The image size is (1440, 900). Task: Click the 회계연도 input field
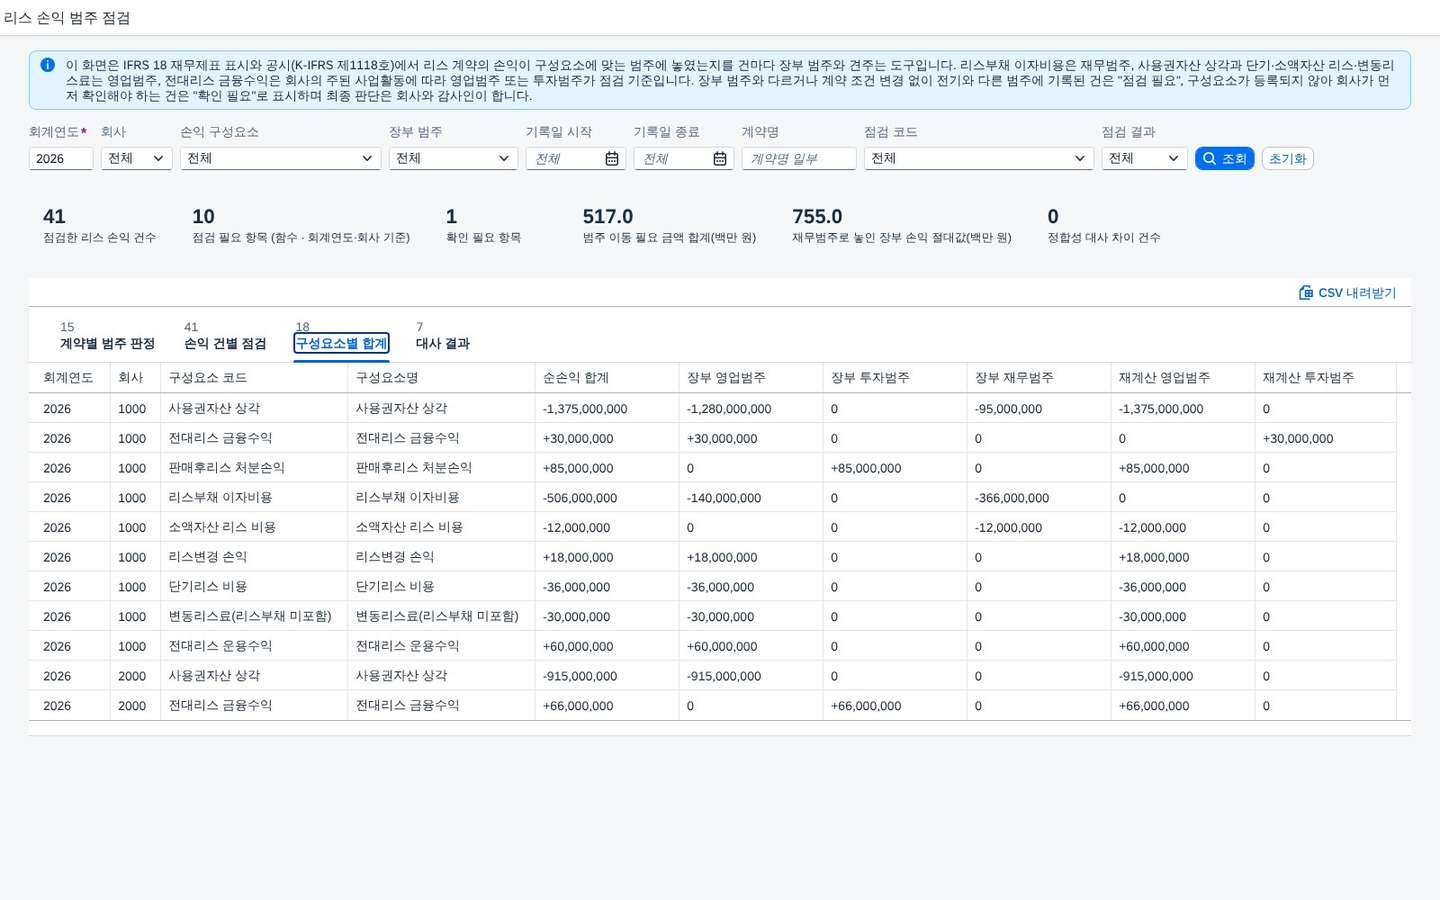pos(61,158)
